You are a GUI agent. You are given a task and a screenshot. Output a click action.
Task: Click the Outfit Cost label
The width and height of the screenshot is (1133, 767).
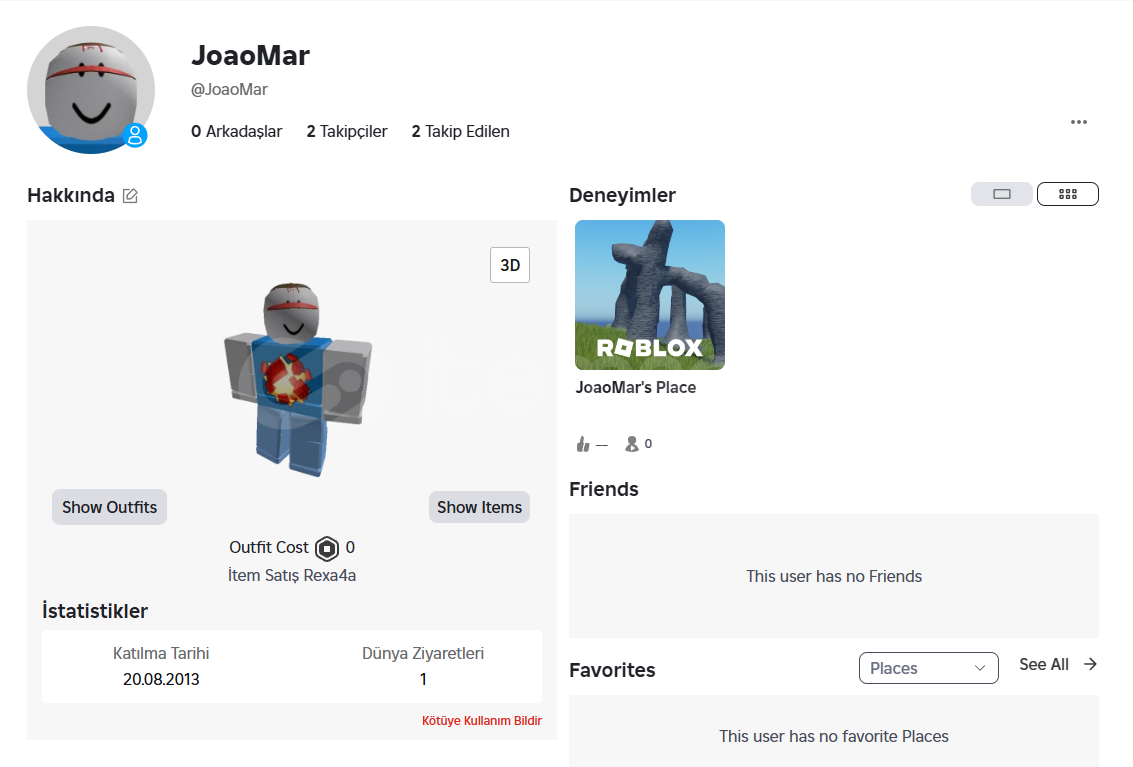tap(269, 547)
